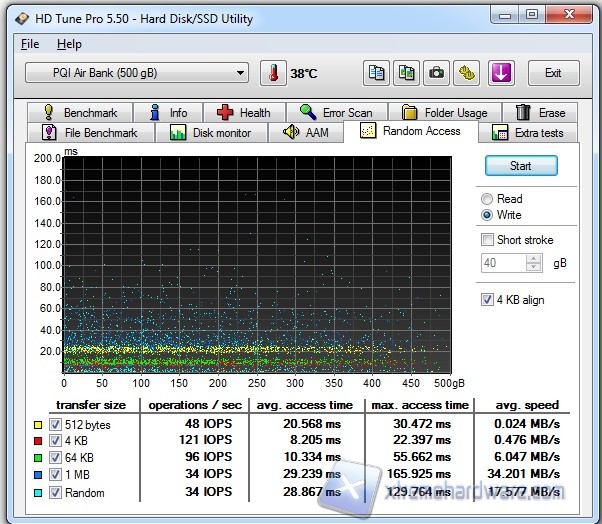Open options with the yellow wrench icon
Screen dimensions: 602x524
click(x=466, y=73)
